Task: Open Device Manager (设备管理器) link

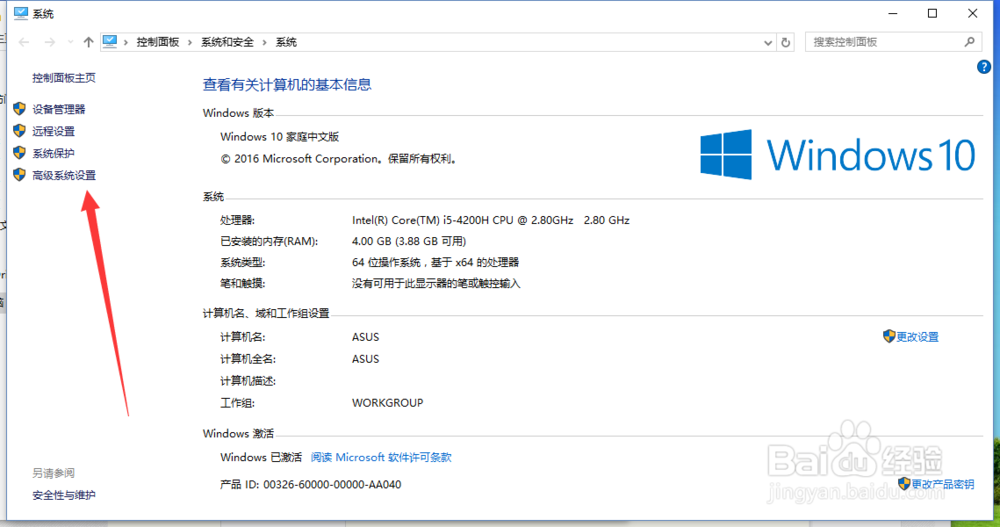Action: (x=59, y=109)
